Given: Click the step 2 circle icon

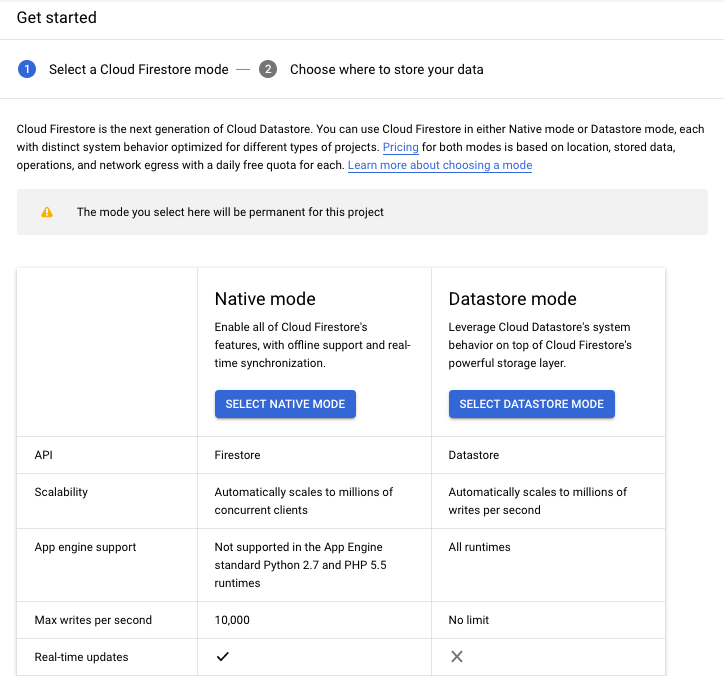Looking at the screenshot, I should point(268,69).
